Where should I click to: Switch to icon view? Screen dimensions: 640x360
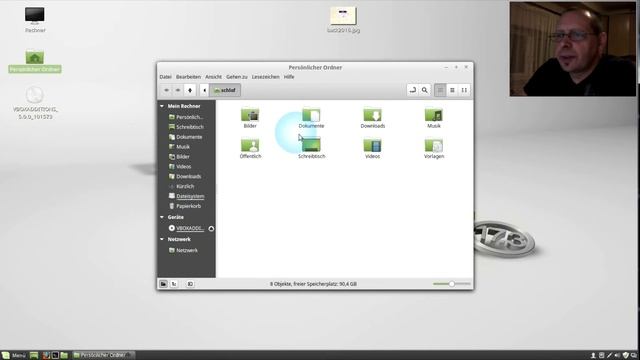pyautogui.click(x=440, y=90)
